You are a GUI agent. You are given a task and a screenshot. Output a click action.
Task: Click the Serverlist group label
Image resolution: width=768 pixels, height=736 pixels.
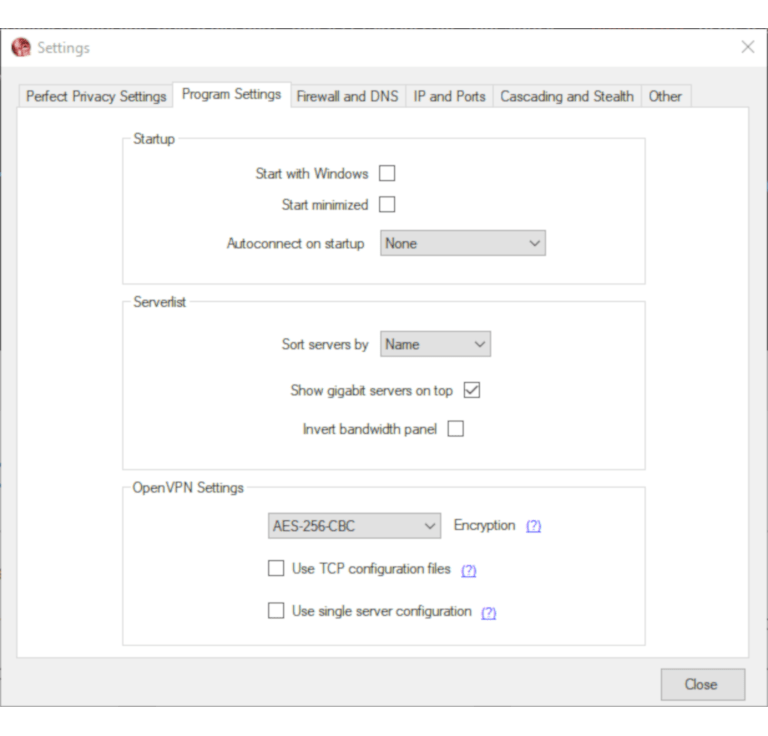click(x=160, y=302)
